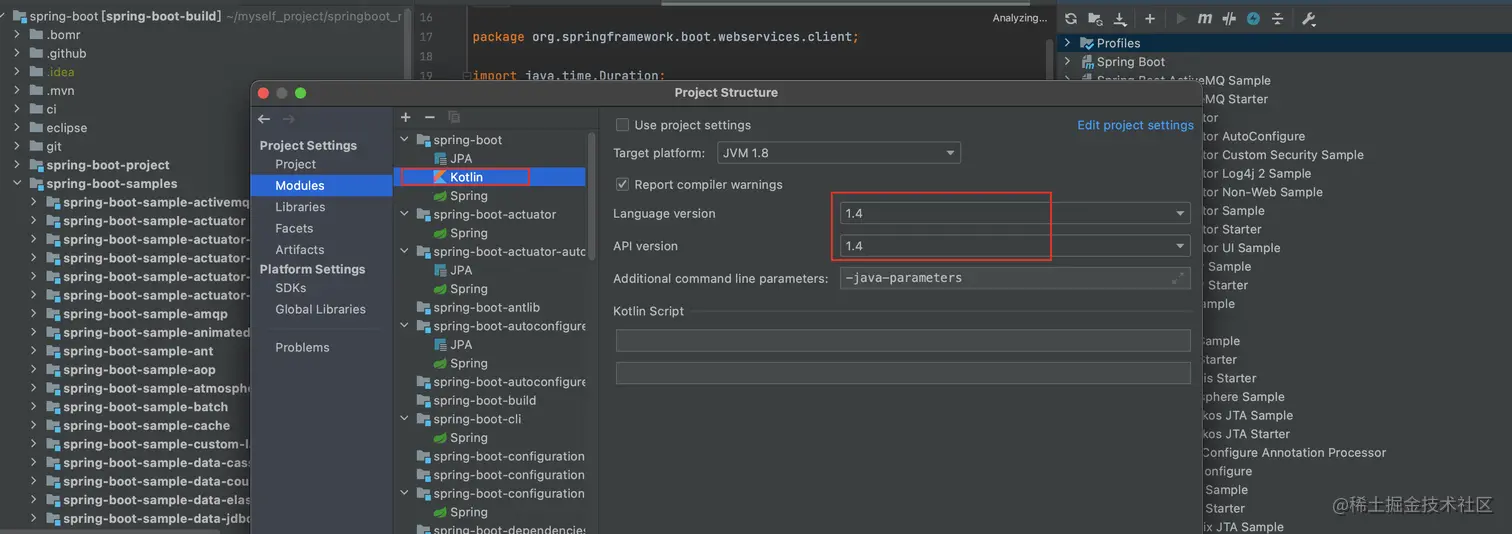Enable Use project settings checkbox

[x=623, y=125]
